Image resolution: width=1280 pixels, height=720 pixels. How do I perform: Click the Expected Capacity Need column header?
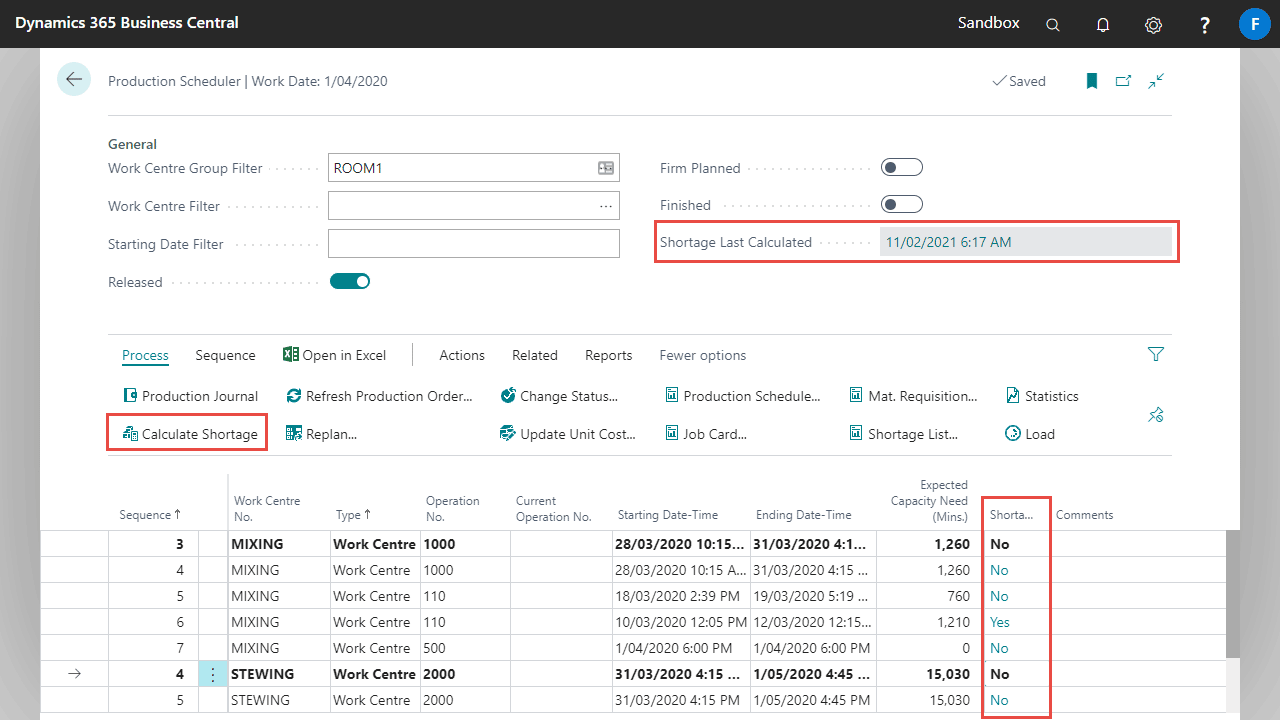(x=929, y=501)
